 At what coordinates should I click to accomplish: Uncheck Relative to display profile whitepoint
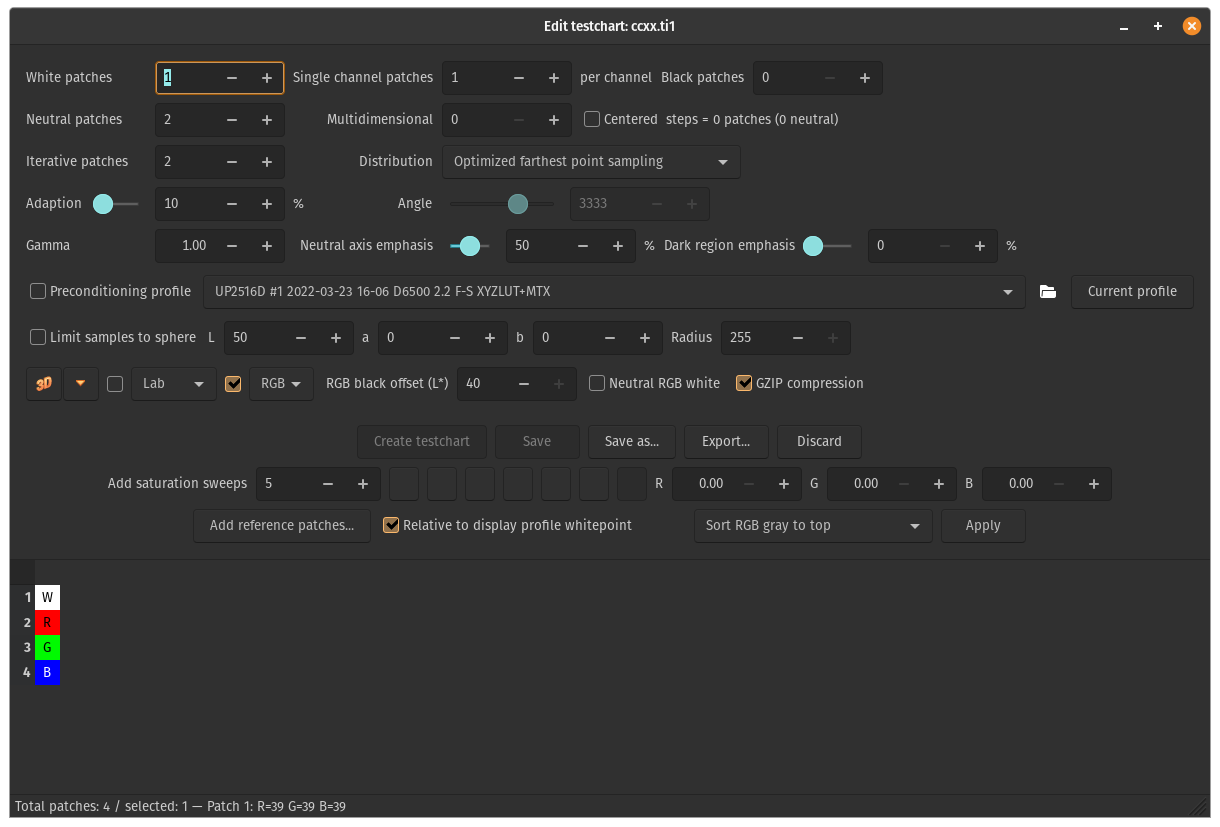(390, 524)
